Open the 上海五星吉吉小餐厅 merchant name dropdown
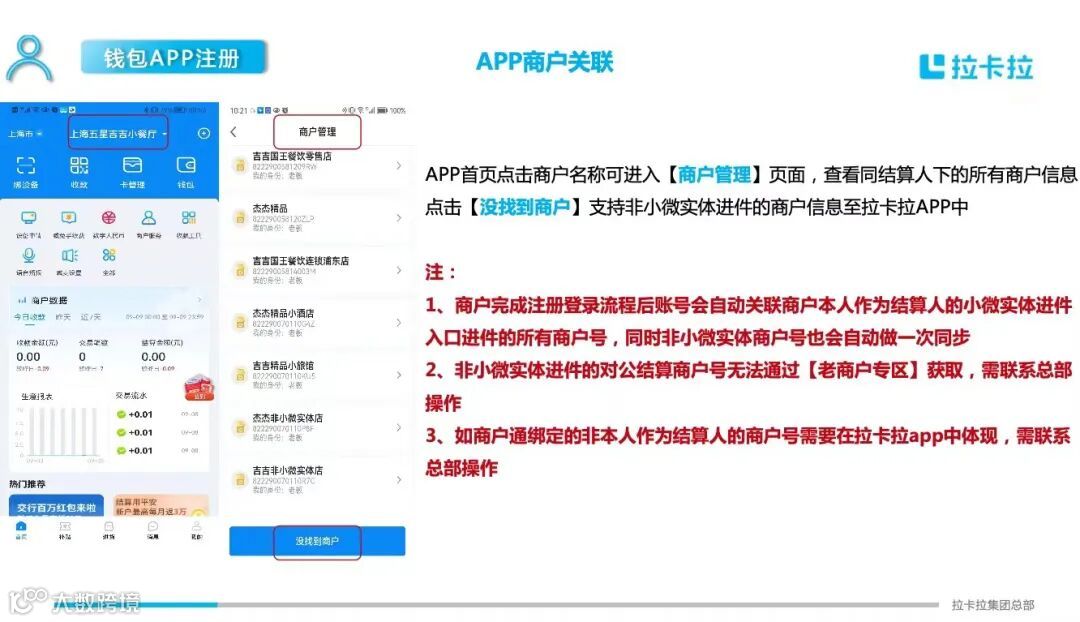This screenshot has height=622, width=1080. pos(118,134)
